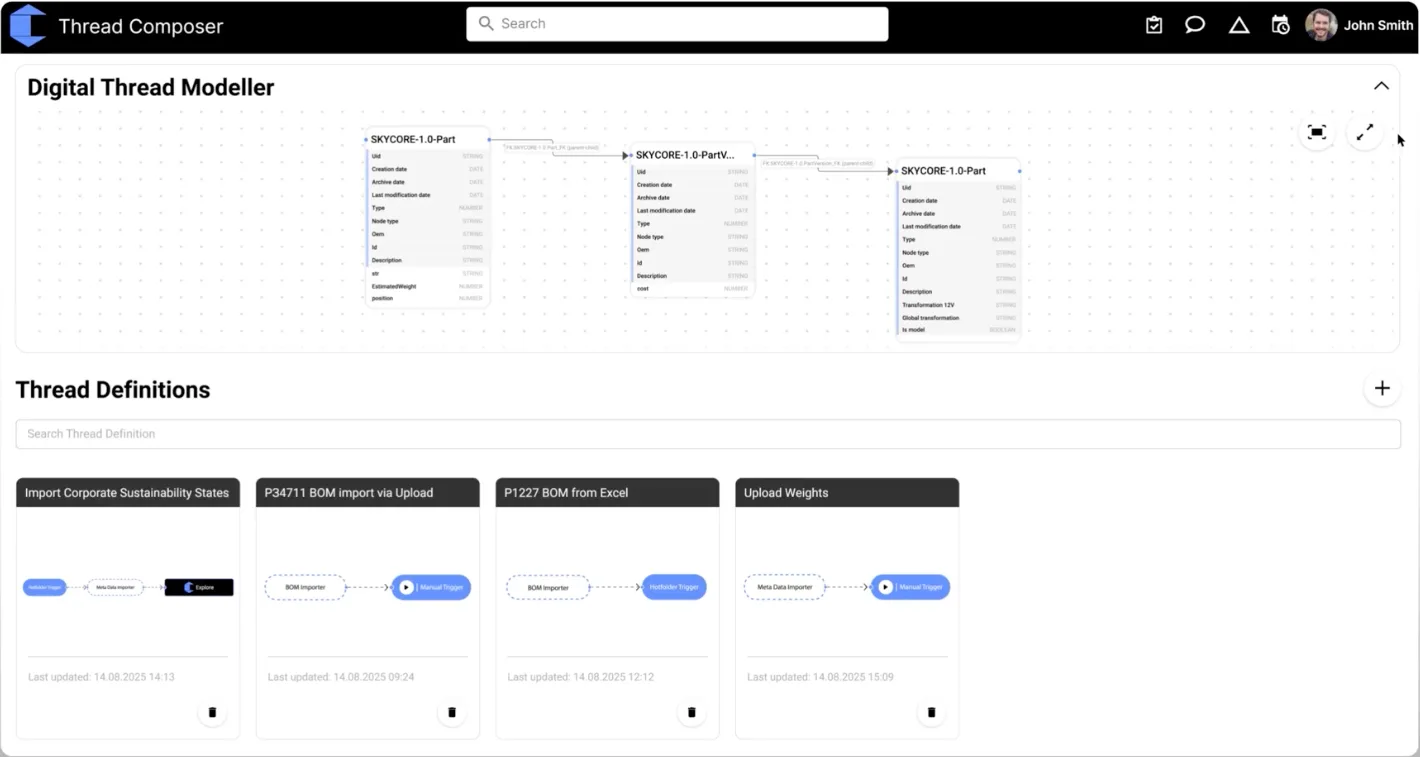Click the Explore node logo icon
1420x757 pixels.
click(x=188, y=587)
